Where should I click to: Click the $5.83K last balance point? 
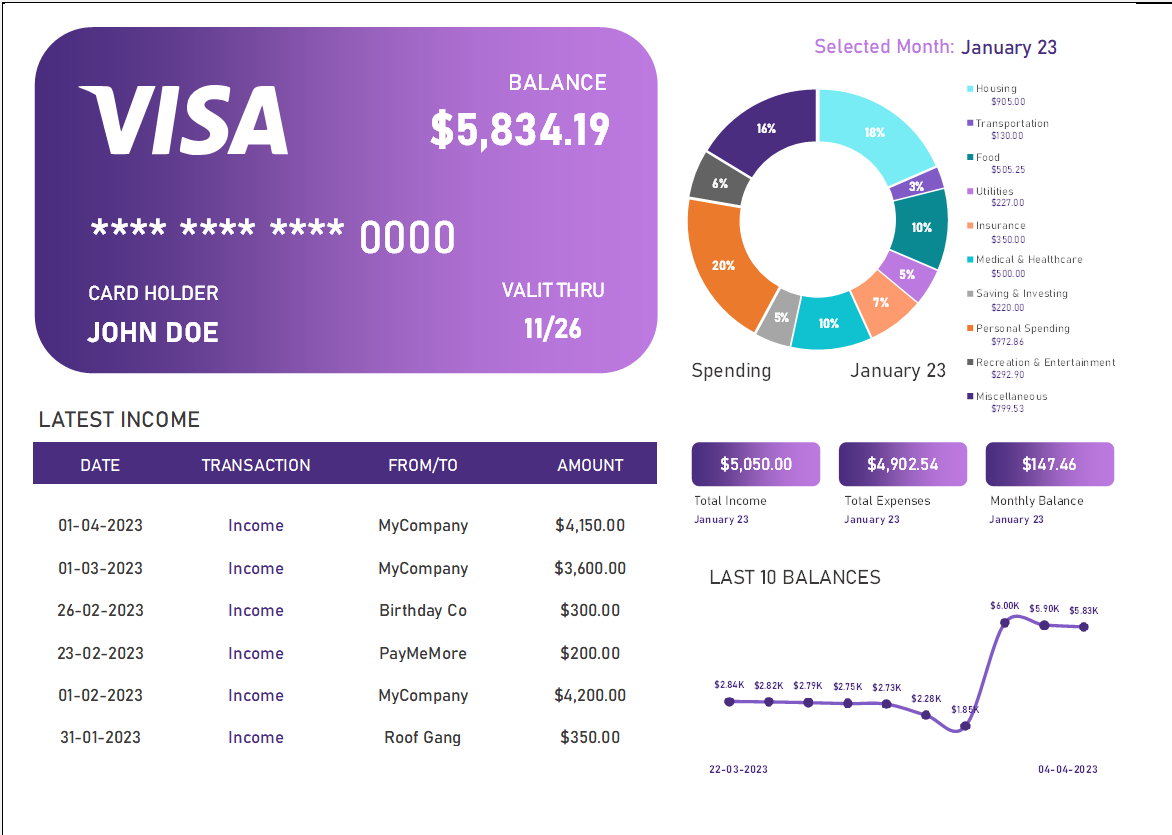pos(1084,626)
